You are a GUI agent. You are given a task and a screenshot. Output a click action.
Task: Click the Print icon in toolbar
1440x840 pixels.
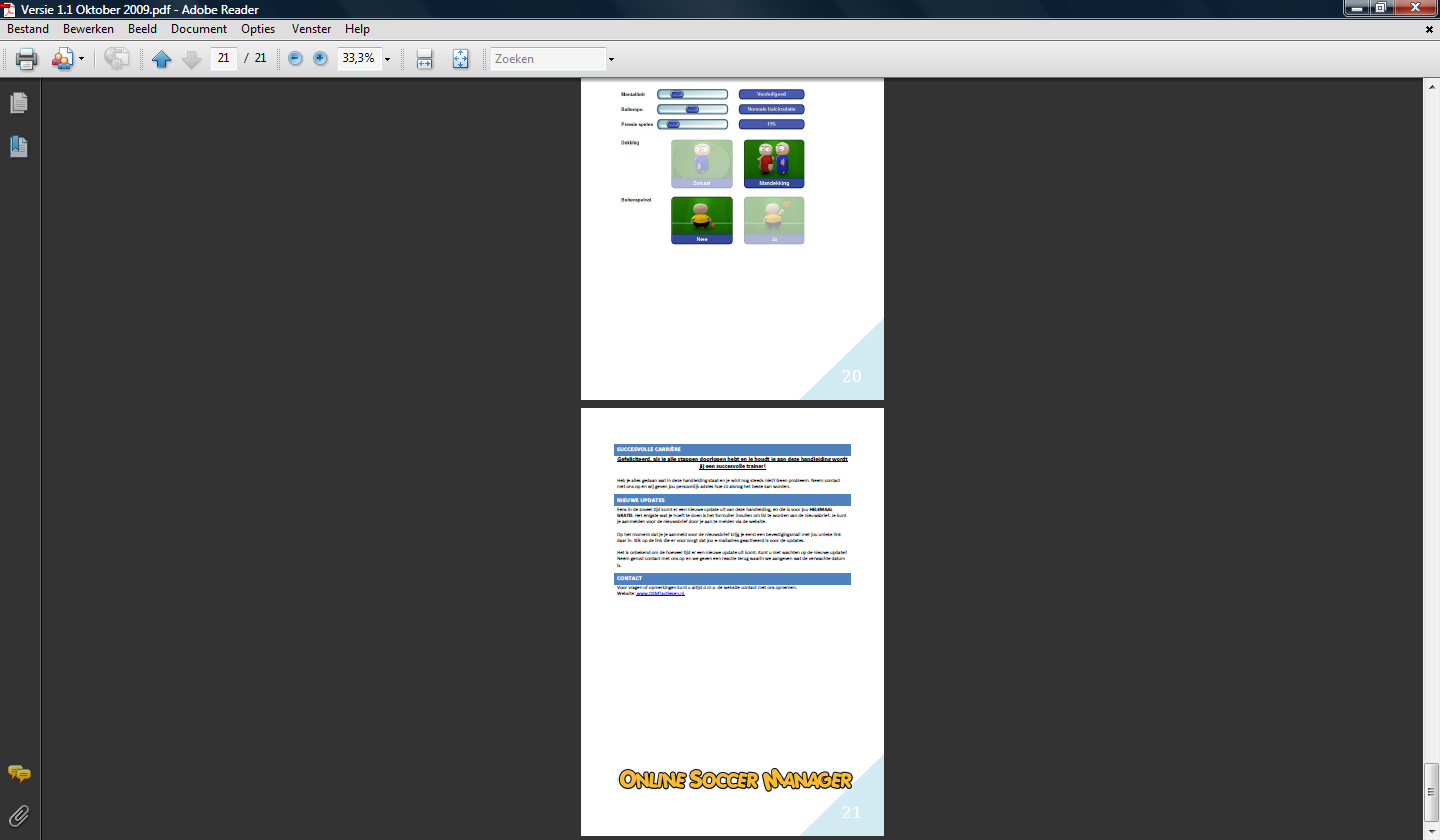(27, 59)
